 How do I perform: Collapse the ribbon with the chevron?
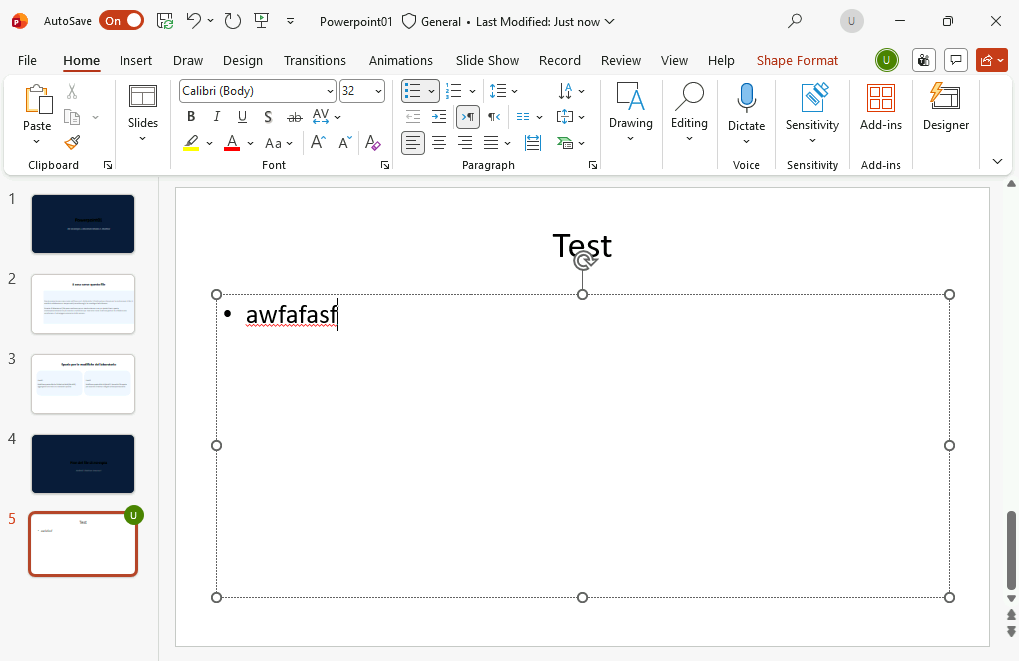click(x=998, y=161)
